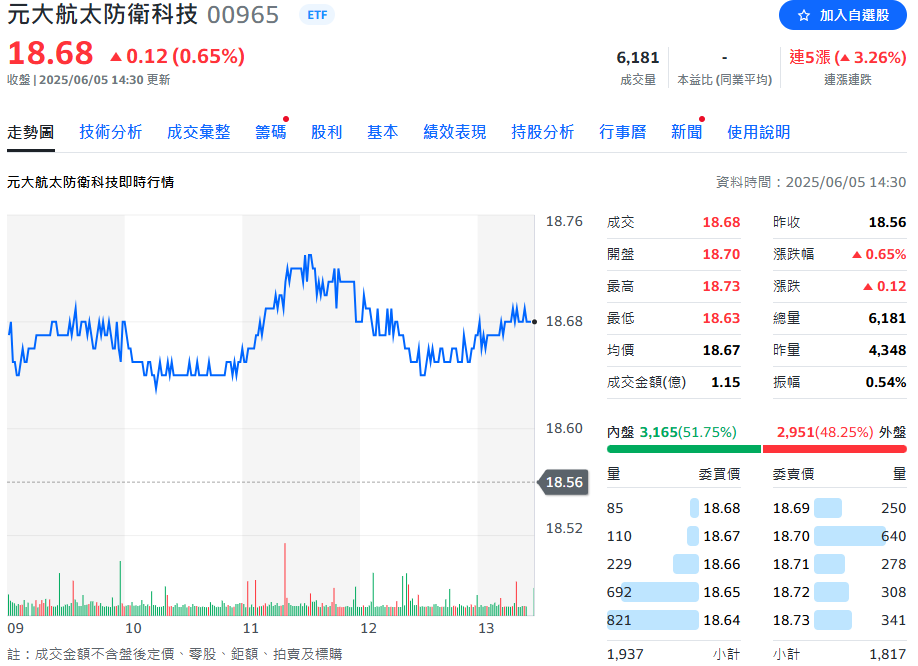Click the stock code 00965
This screenshot has width=918, height=666.
click(x=243, y=15)
